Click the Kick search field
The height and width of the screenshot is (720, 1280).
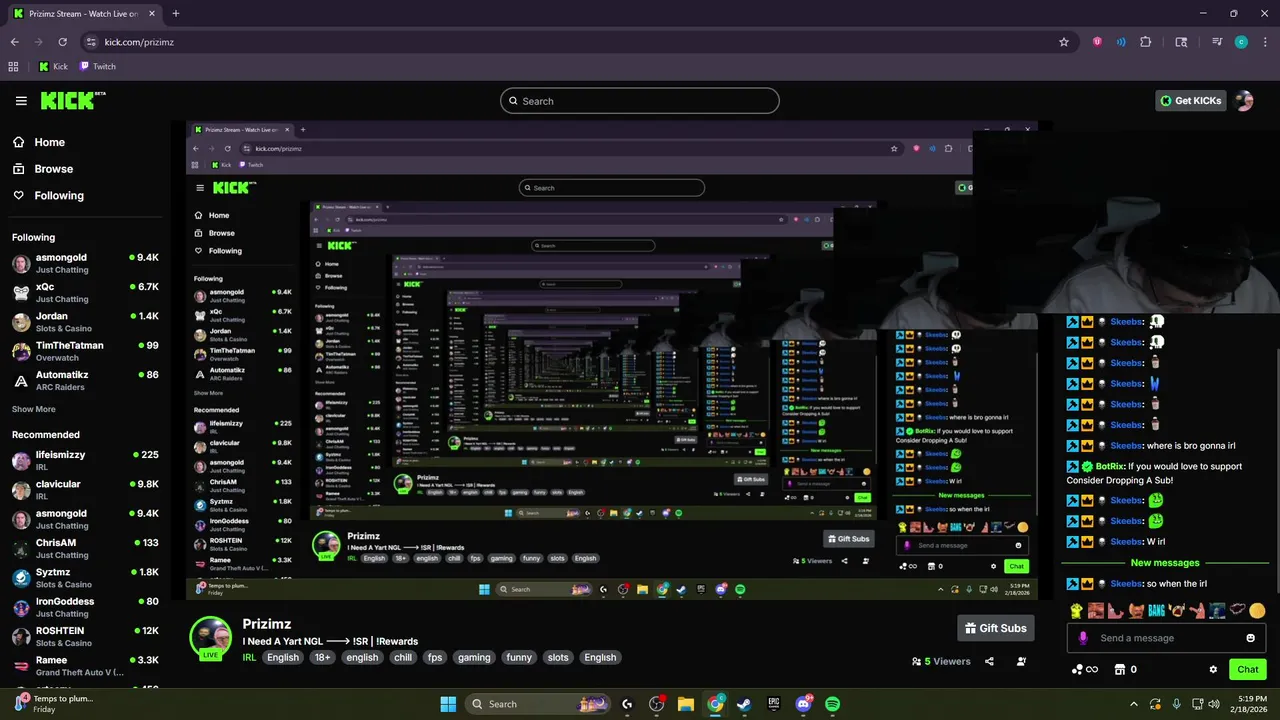pos(640,101)
